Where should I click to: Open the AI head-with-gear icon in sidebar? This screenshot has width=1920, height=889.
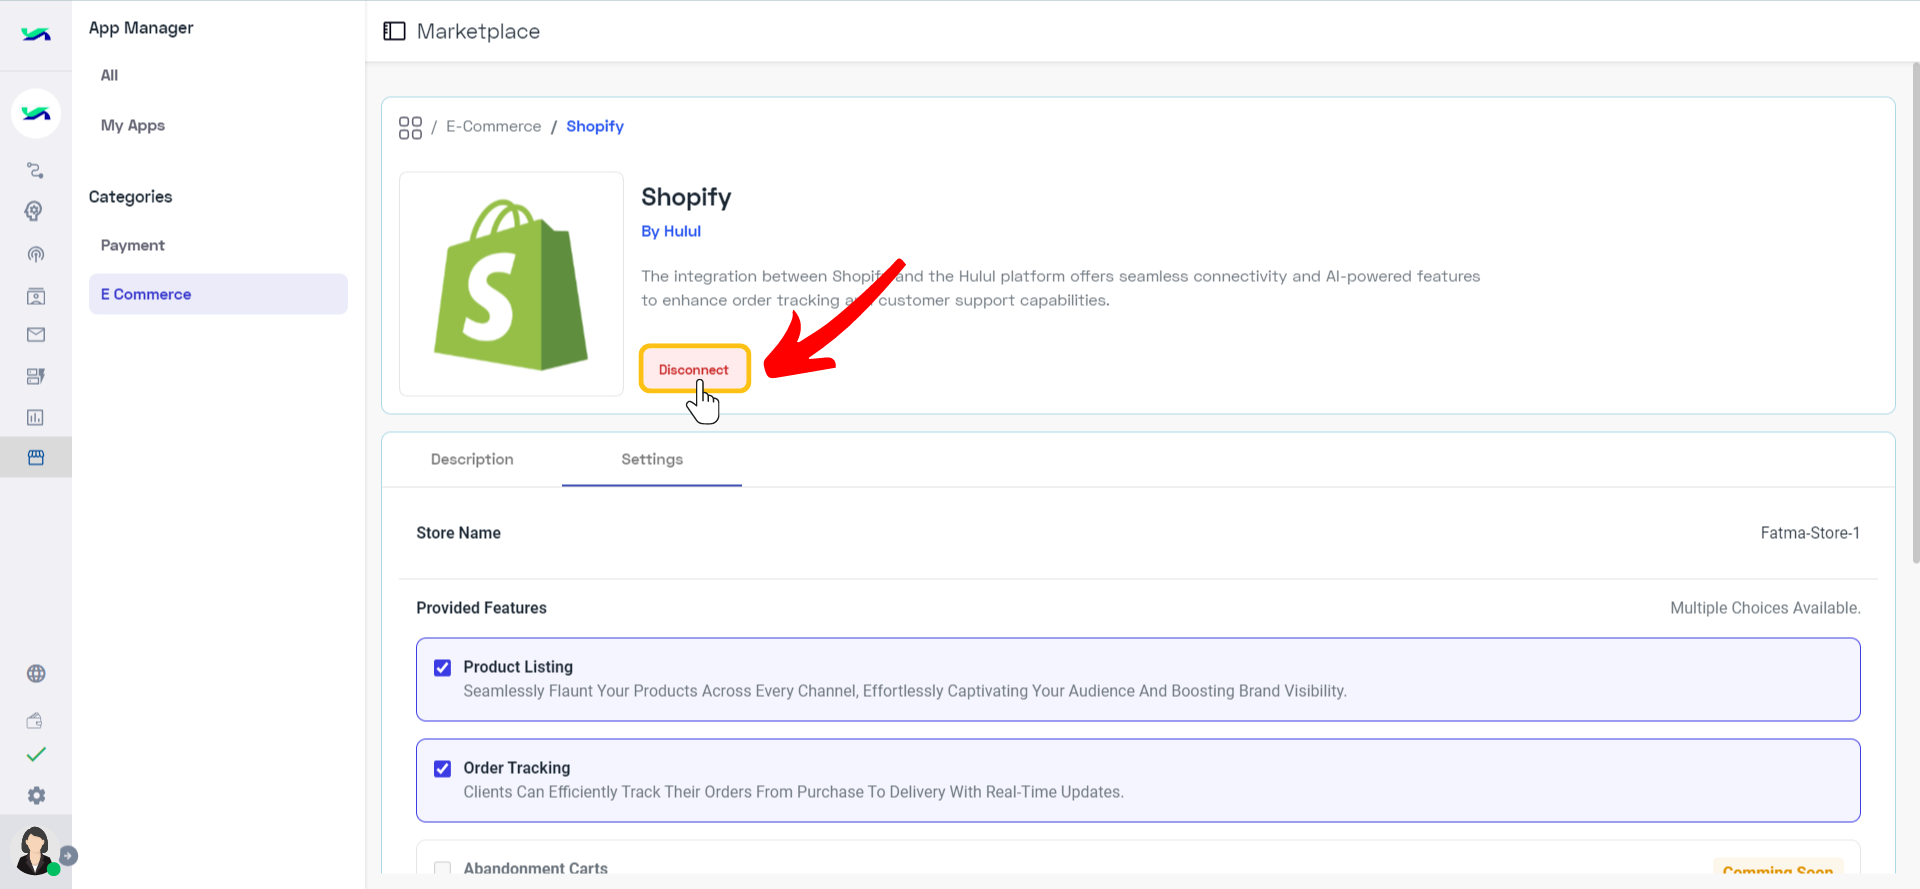(35, 211)
